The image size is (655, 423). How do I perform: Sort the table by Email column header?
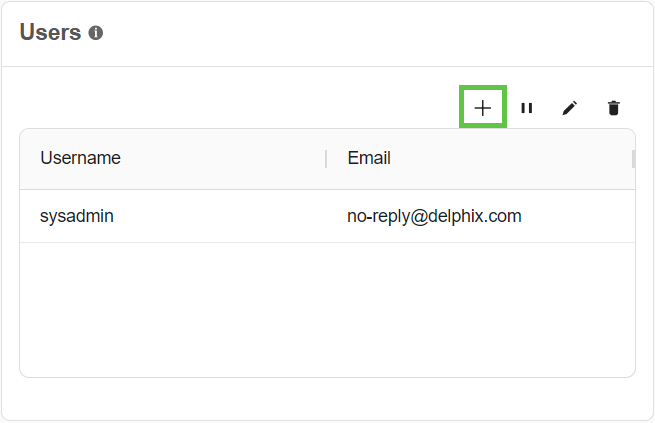pyautogui.click(x=369, y=158)
